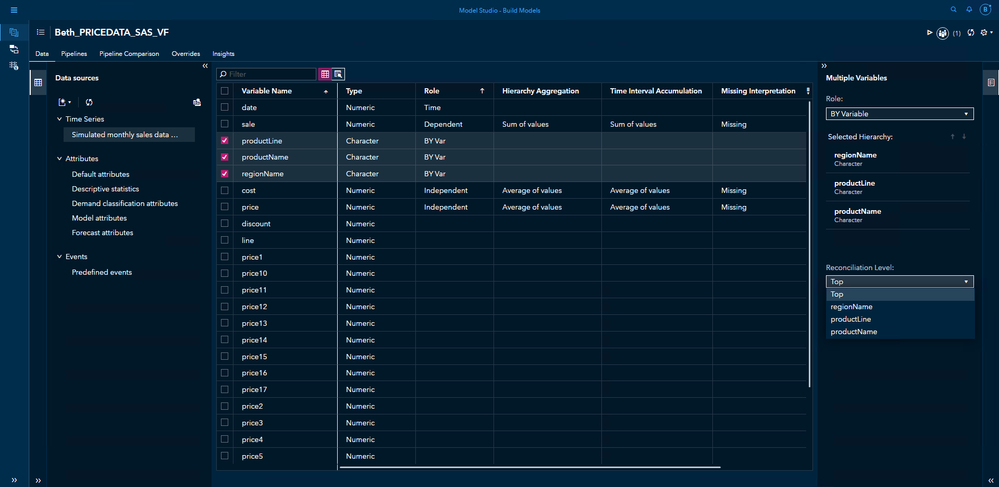Check the sale variable checkbox

(x=224, y=124)
